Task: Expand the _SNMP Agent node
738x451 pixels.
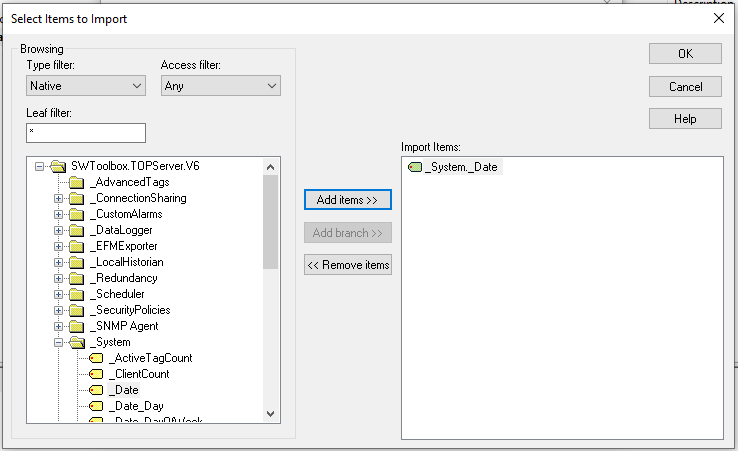Action: (58, 326)
